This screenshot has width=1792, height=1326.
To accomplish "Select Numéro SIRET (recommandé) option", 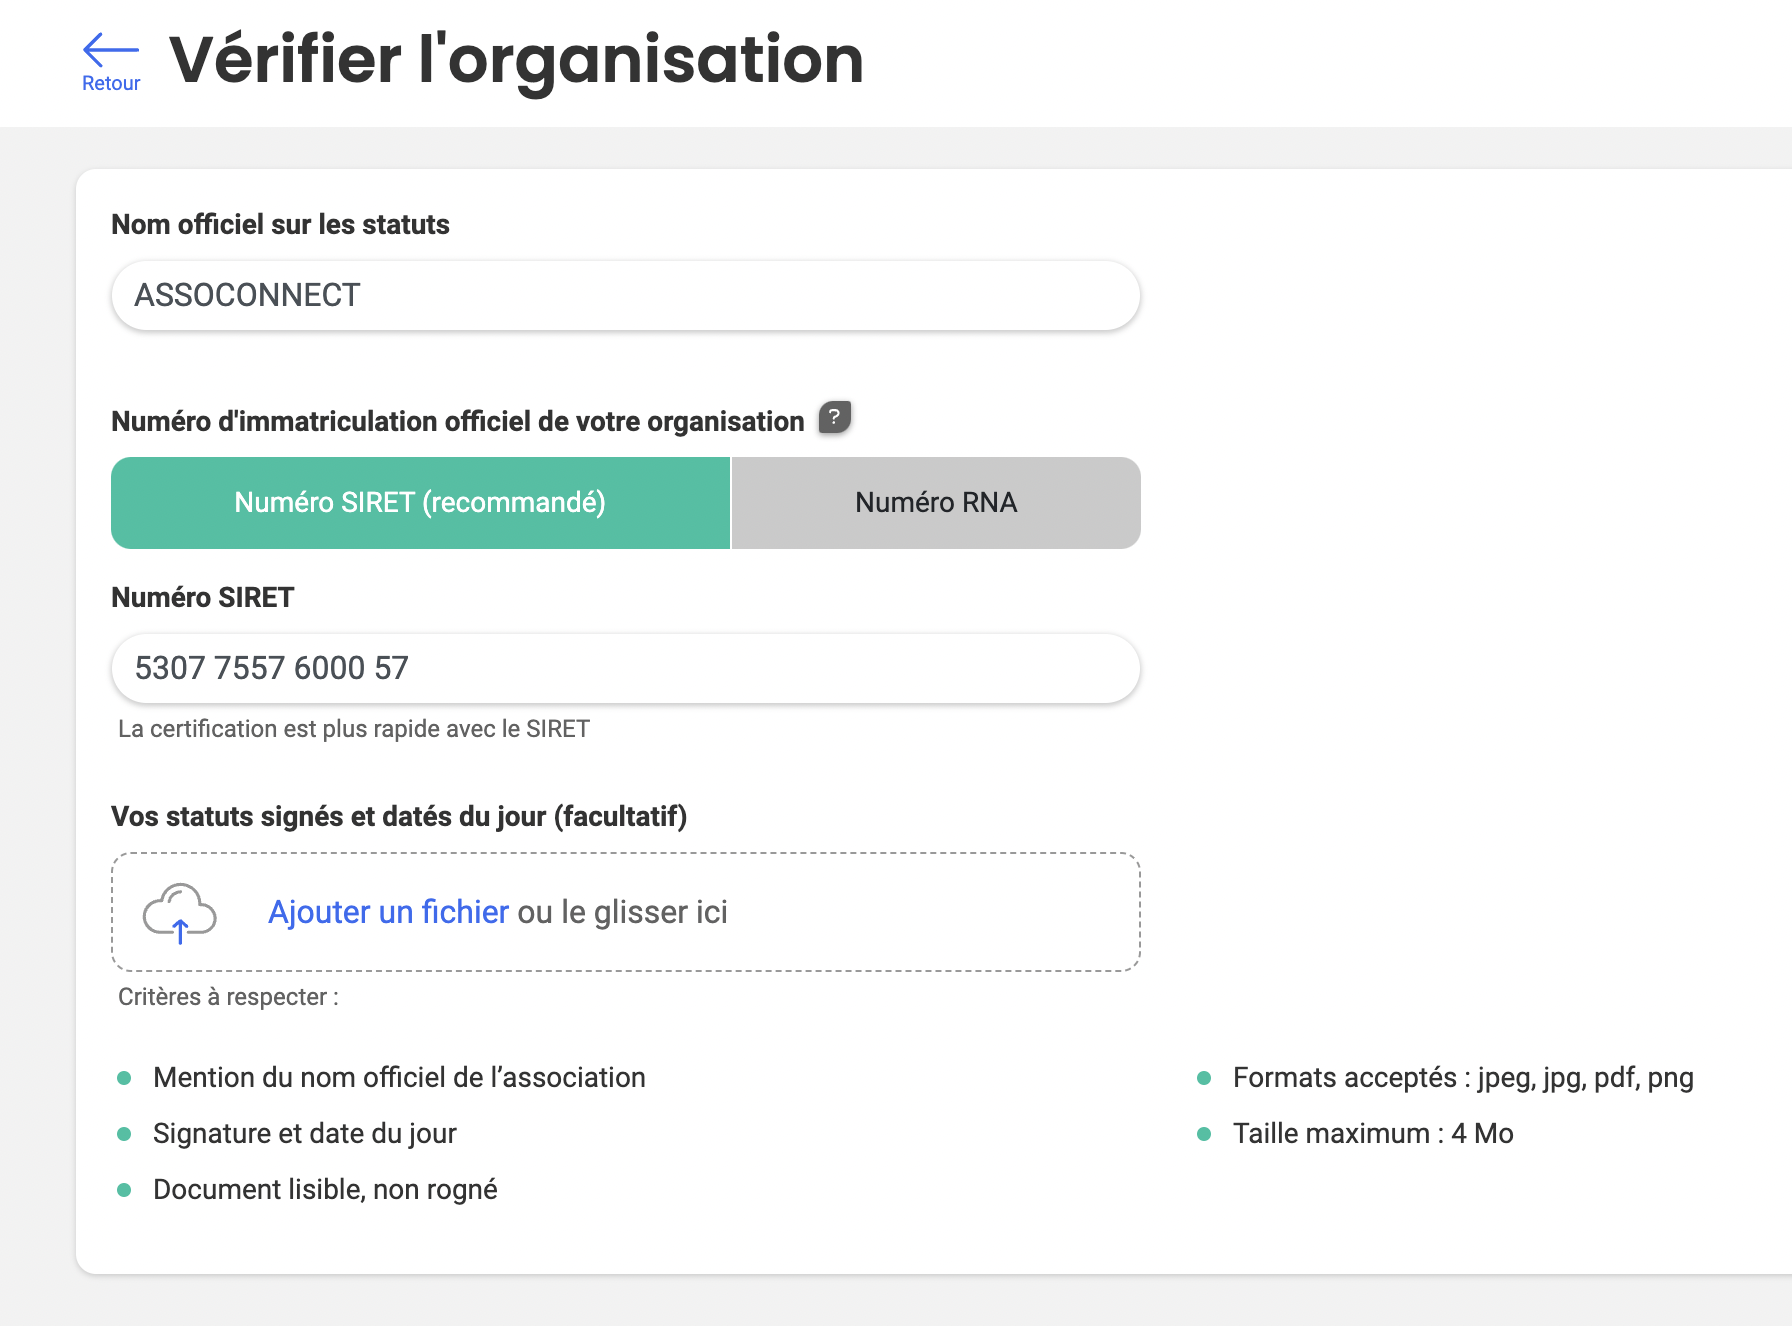I will click(x=420, y=503).
